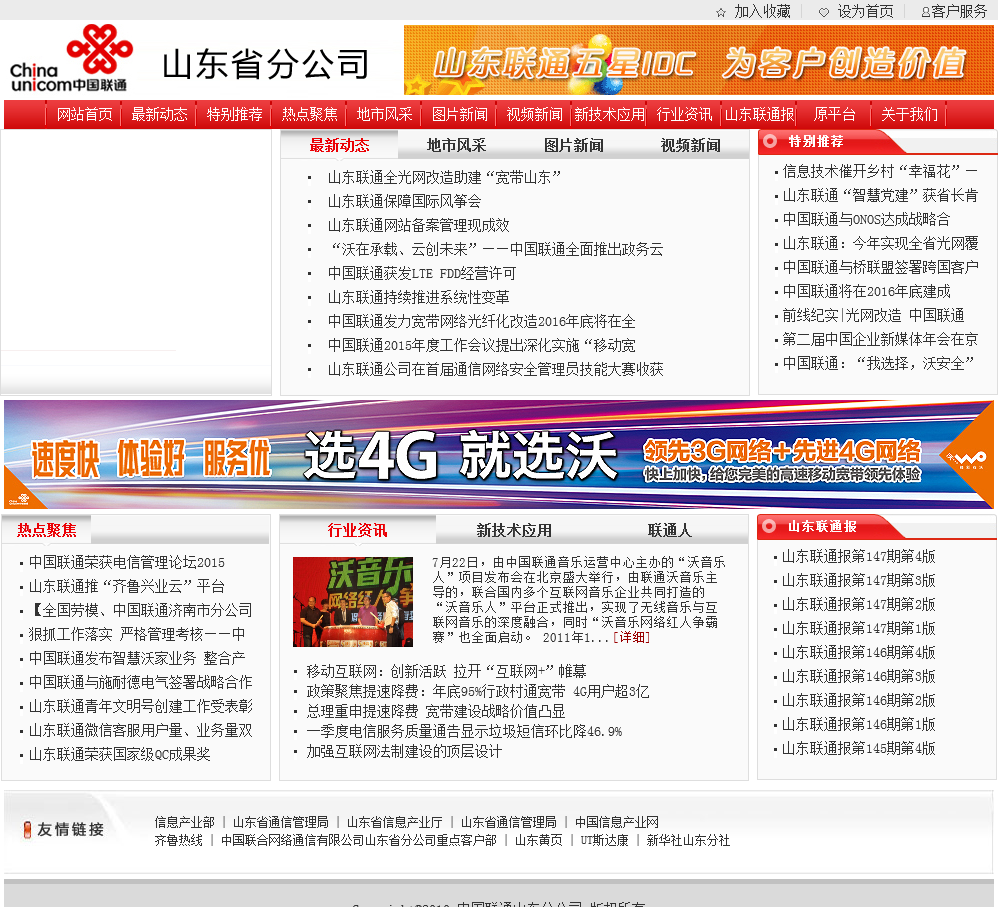
Task: Switch to the 图片新闻 tab in the news panel
Action: coord(573,146)
